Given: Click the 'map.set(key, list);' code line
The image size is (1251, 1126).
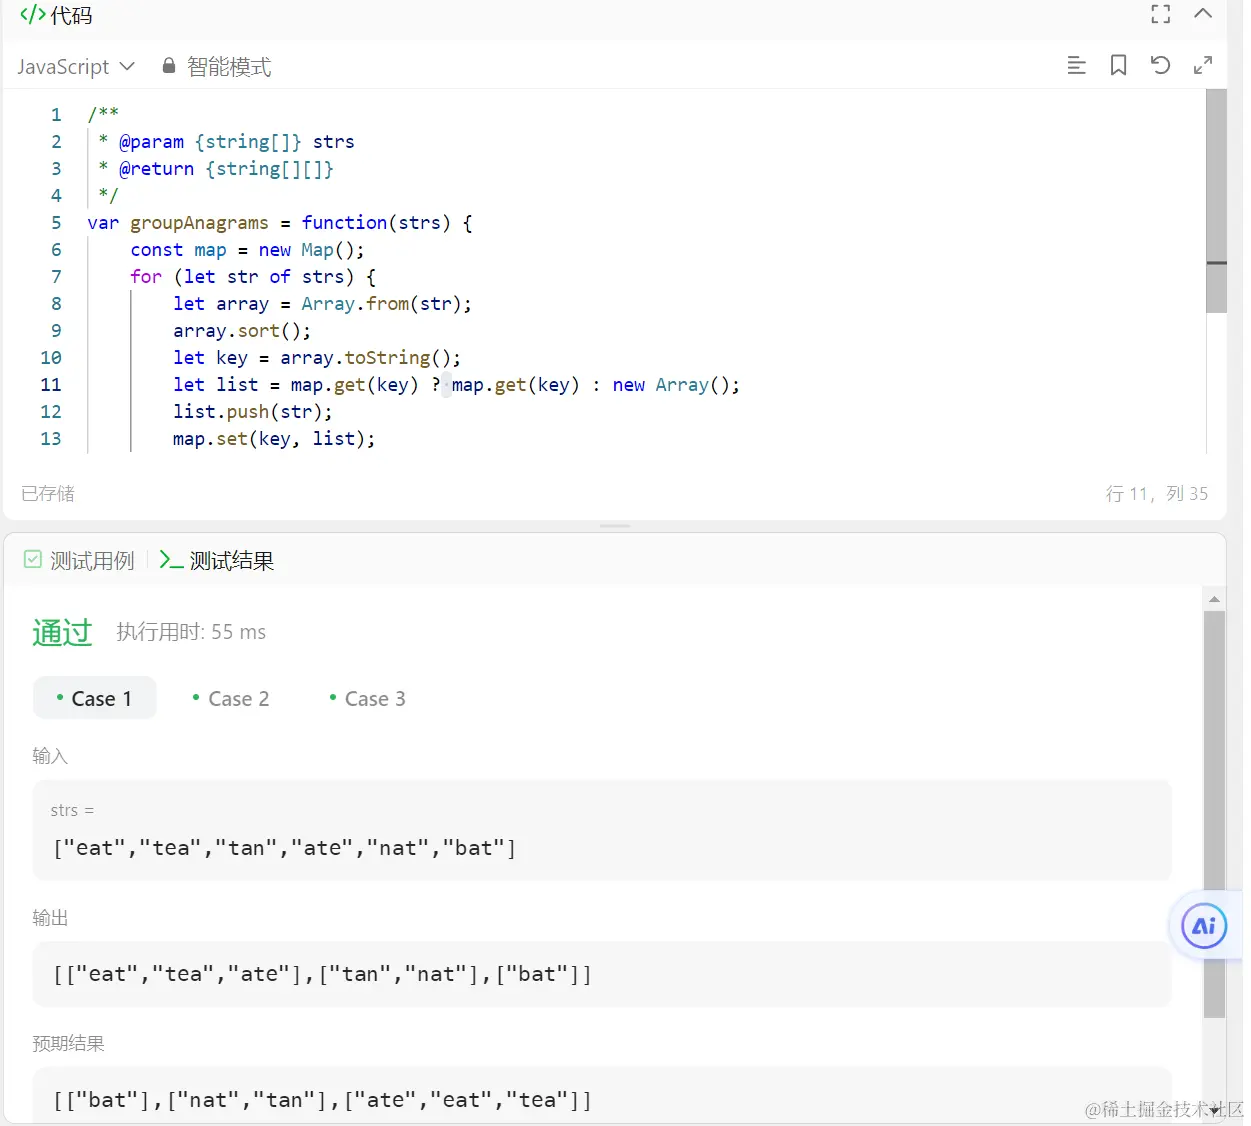Looking at the screenshot, I should pos(274,439).
